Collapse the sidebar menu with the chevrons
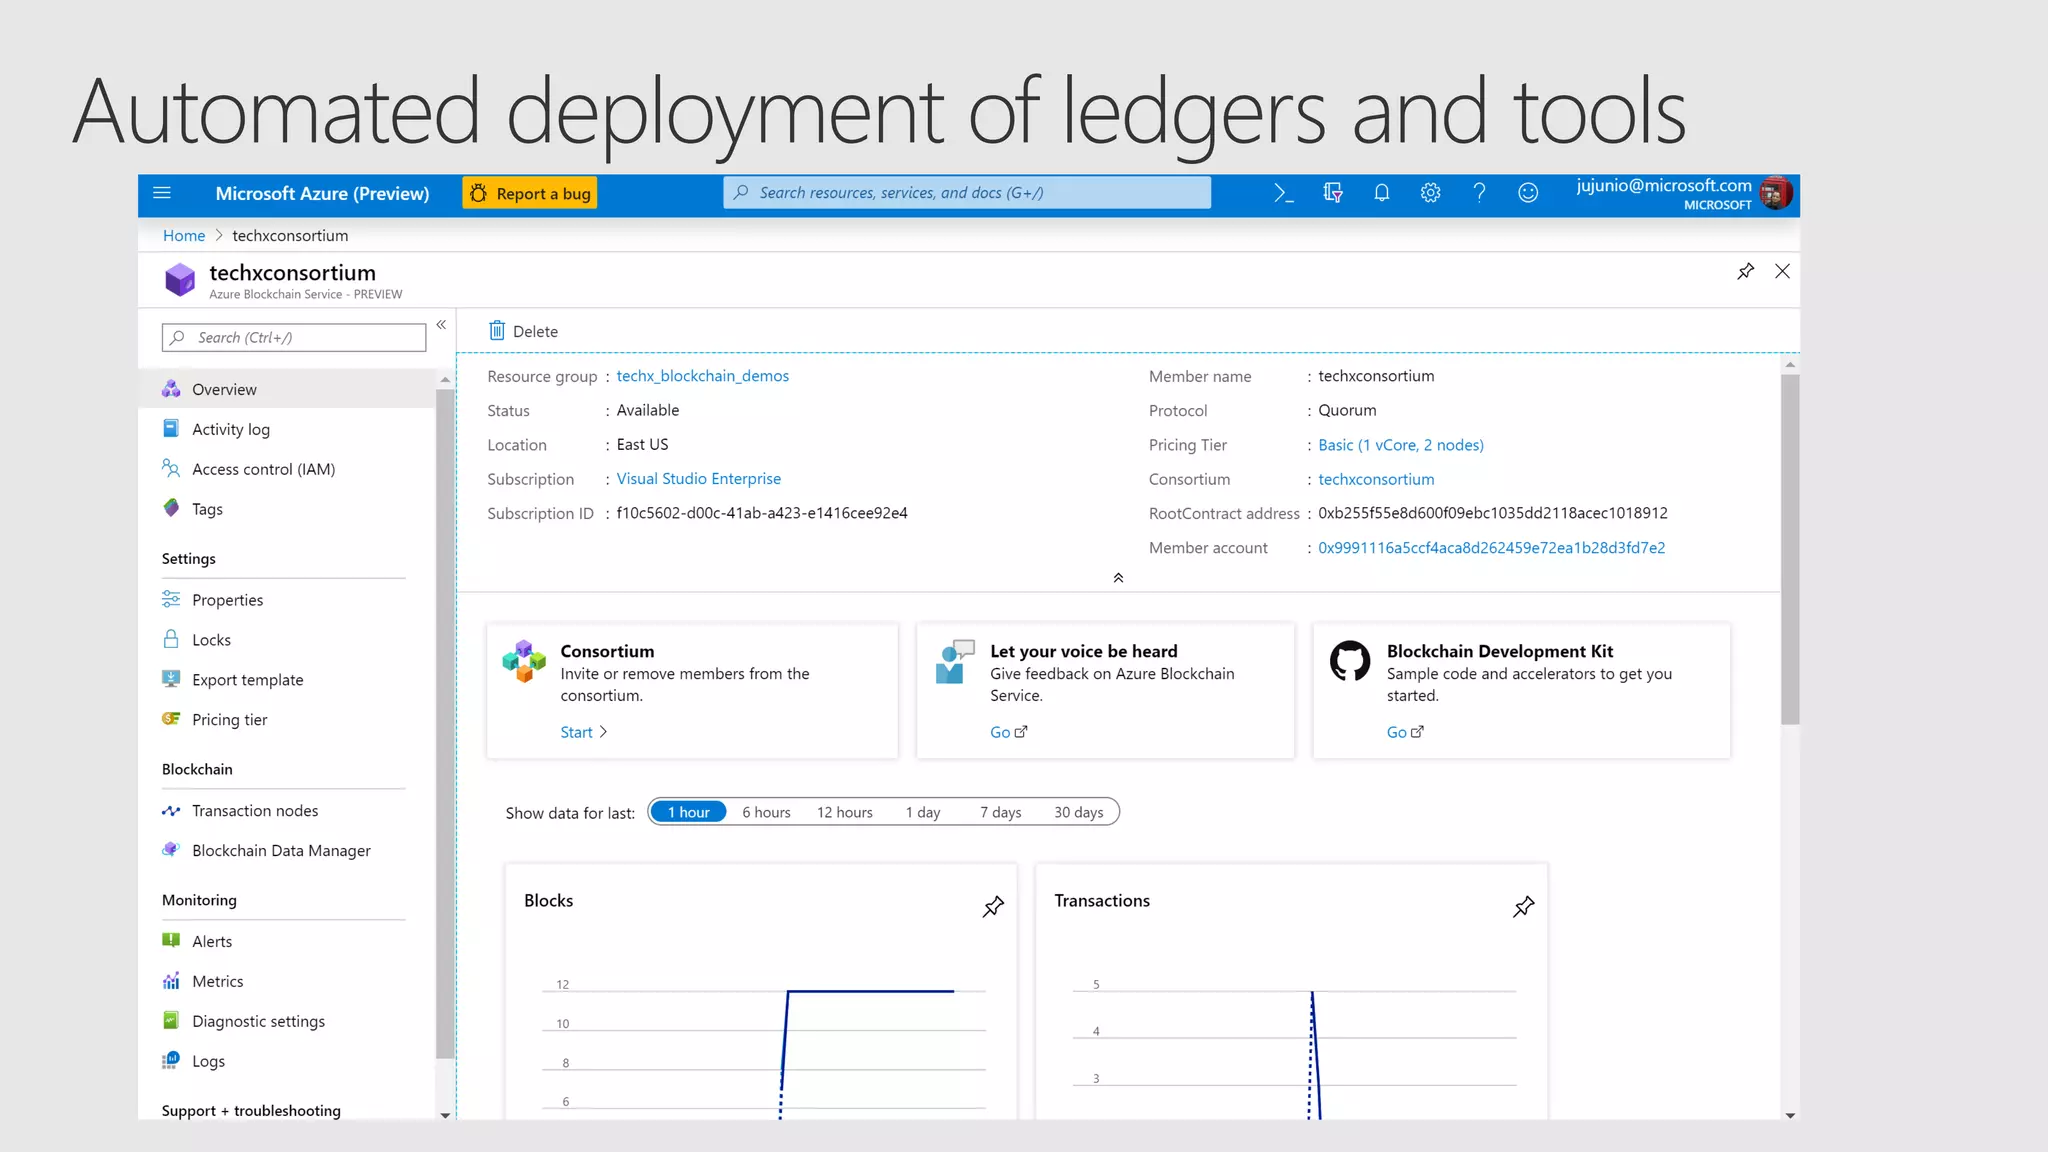 [x=441, y=325]
